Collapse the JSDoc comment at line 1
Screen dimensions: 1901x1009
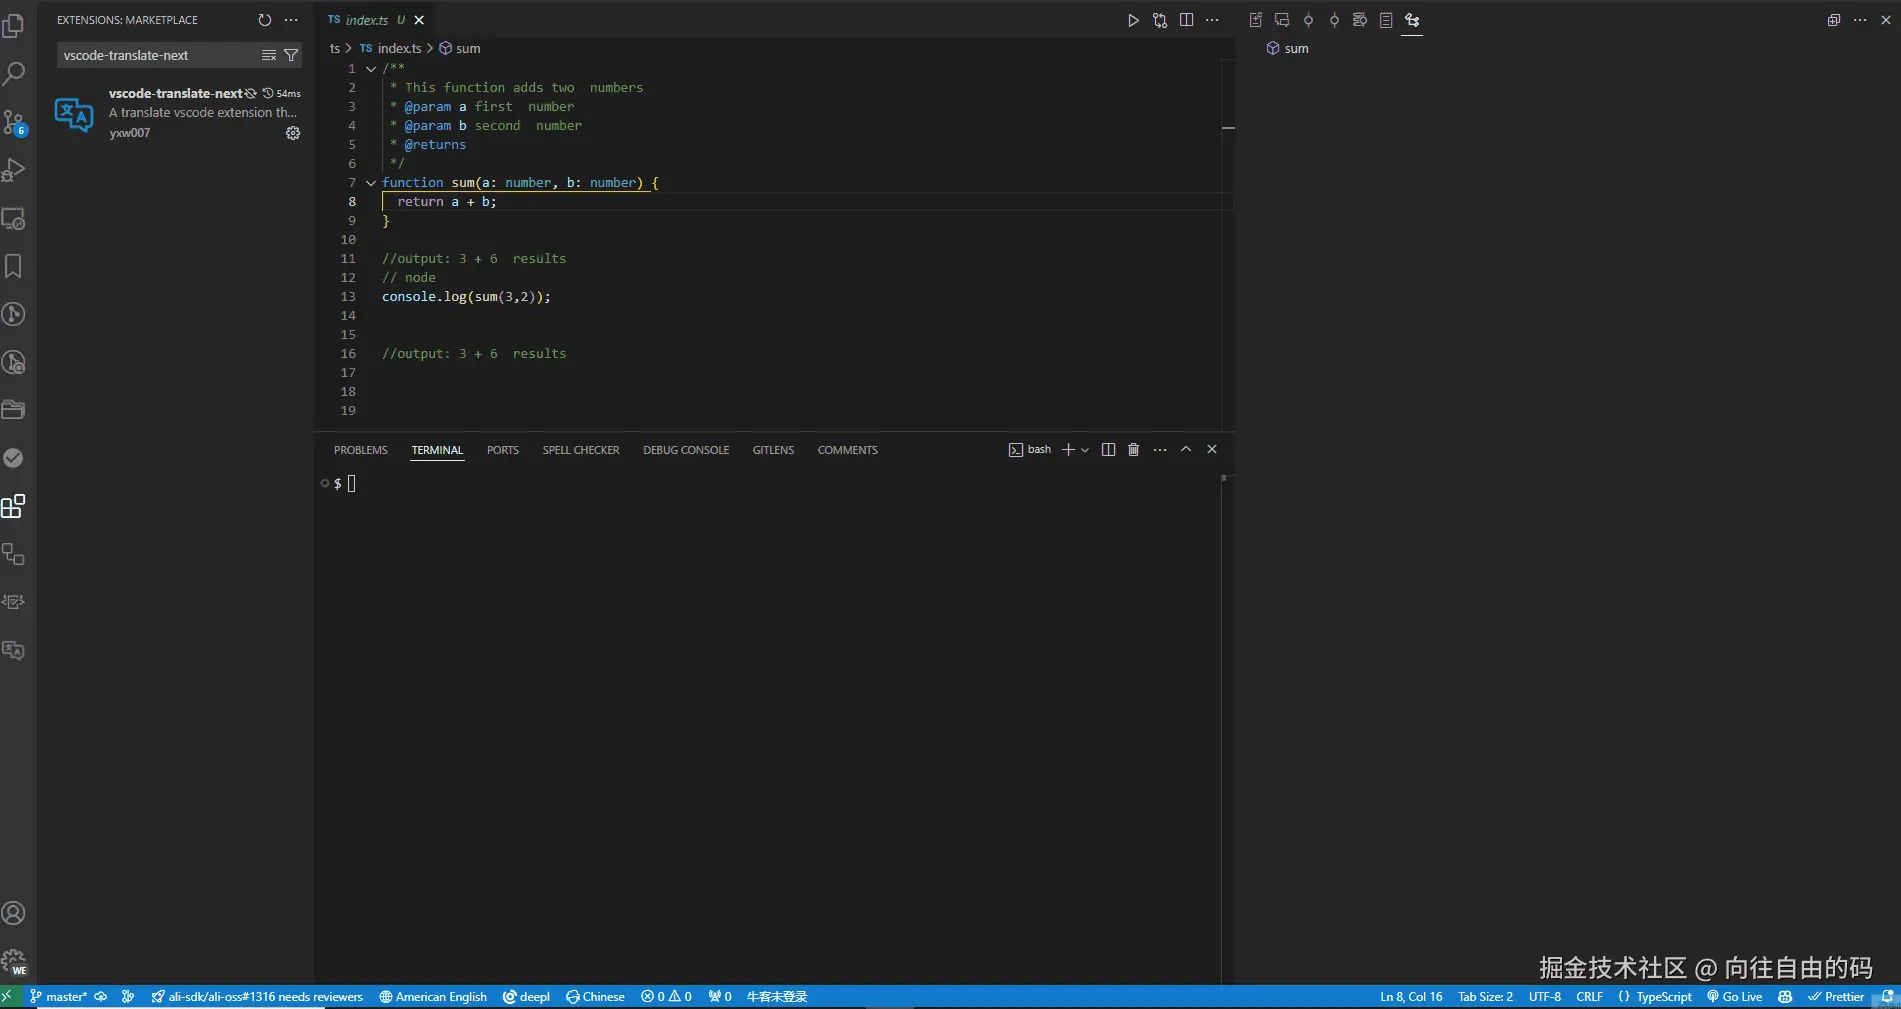pos(371,68)
